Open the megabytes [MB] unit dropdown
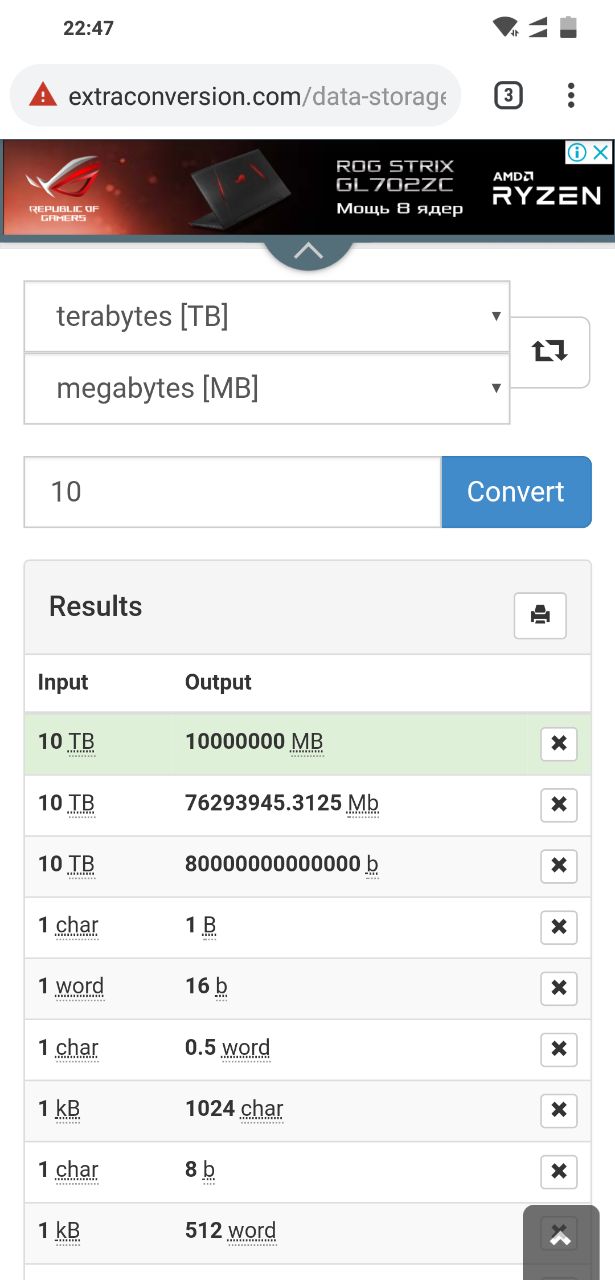Image resolution: width=615 pixels, height=1280 pixels. (267, 388)
